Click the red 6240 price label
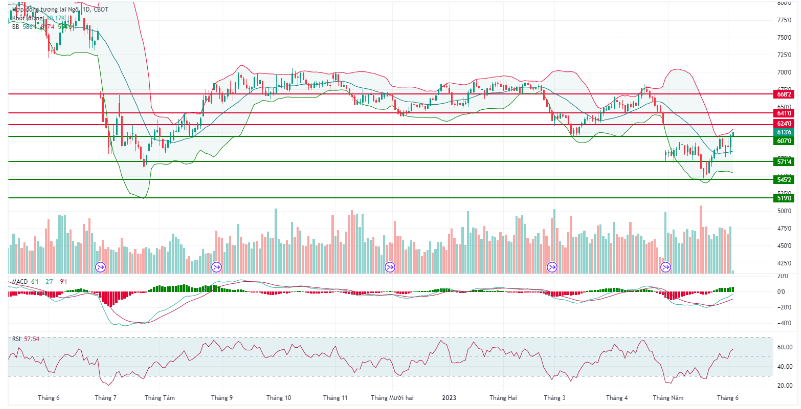The height and width of the screenshot is (409, 801). tap(784, 124)
